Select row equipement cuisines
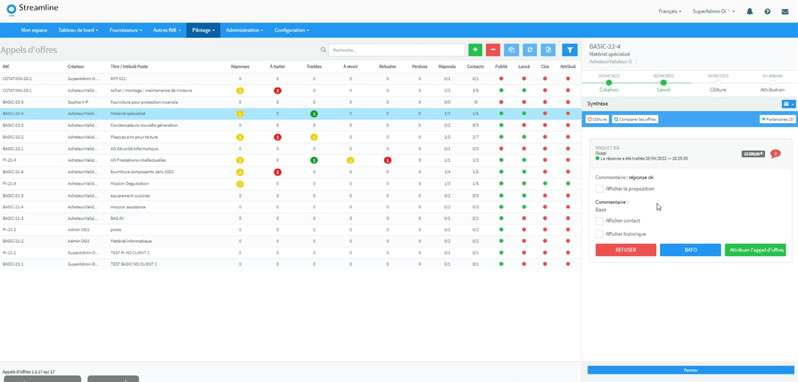 coord(290,195)
